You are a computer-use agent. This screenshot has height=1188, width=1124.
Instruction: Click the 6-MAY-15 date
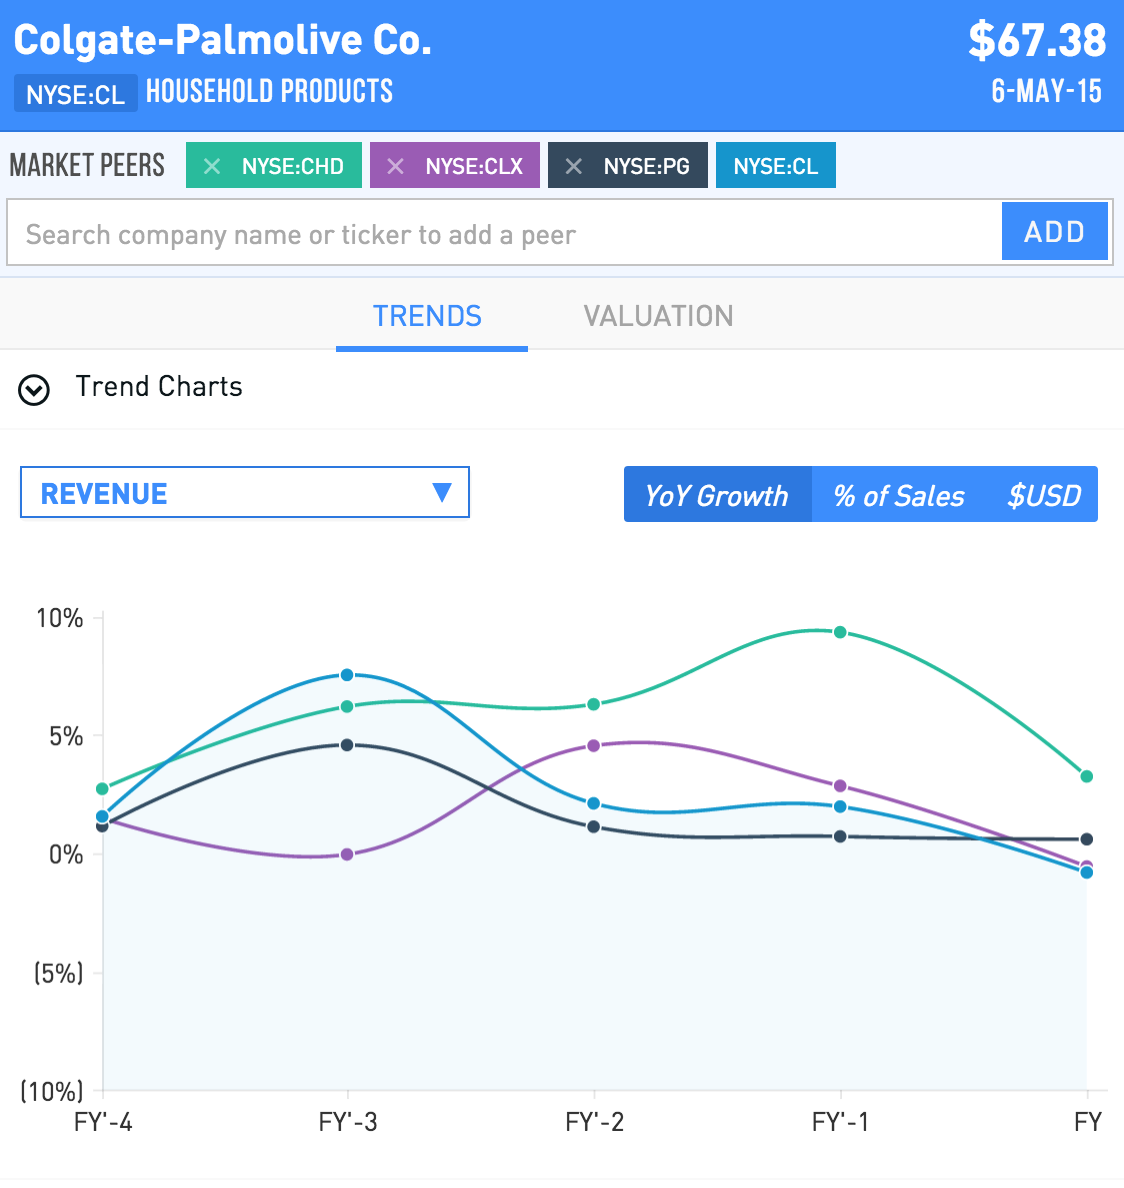pyautogui.click(x=1047, y=91)
